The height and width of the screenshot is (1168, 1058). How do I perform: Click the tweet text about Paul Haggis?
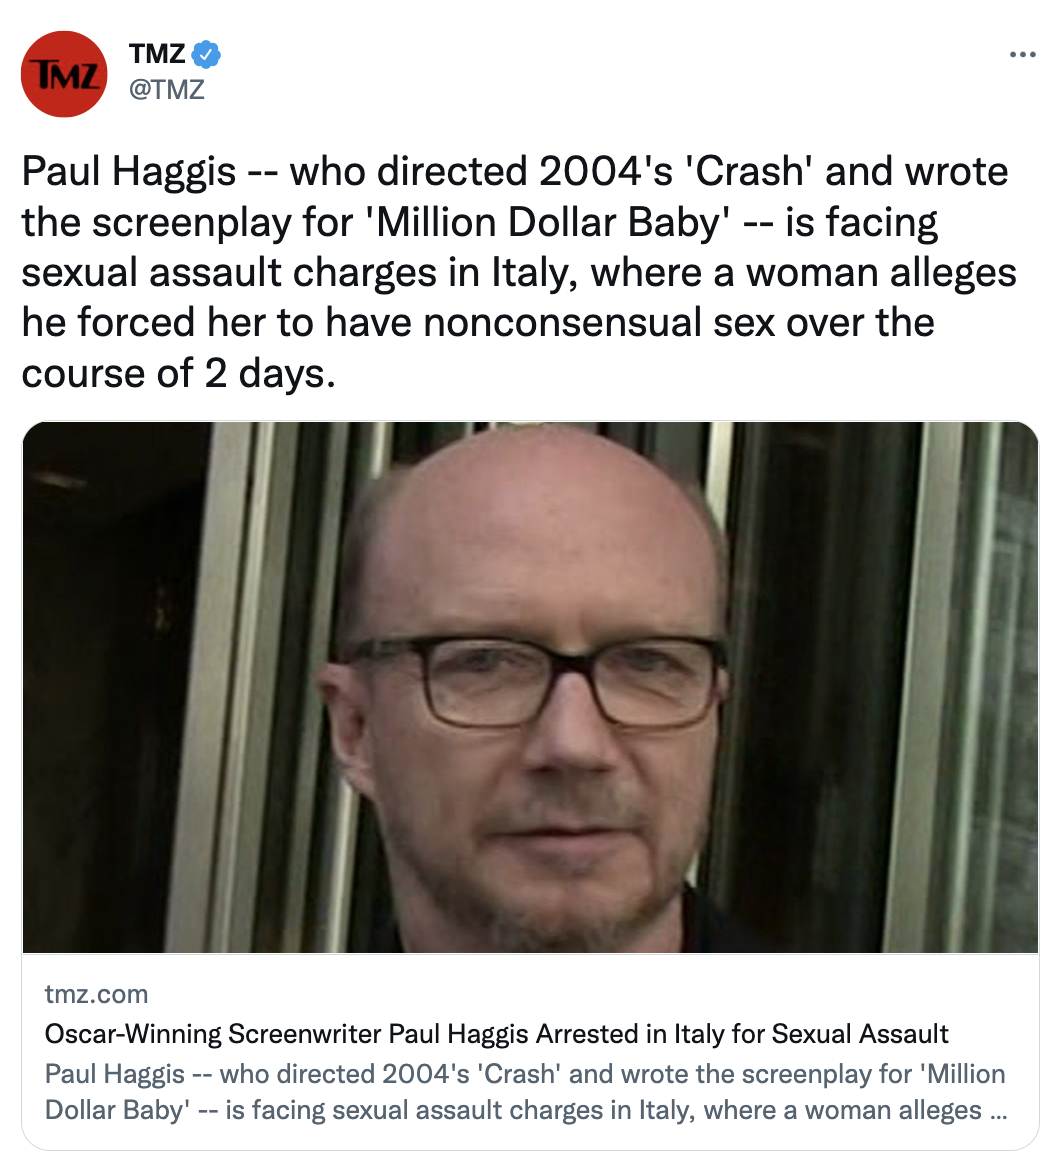519,272
